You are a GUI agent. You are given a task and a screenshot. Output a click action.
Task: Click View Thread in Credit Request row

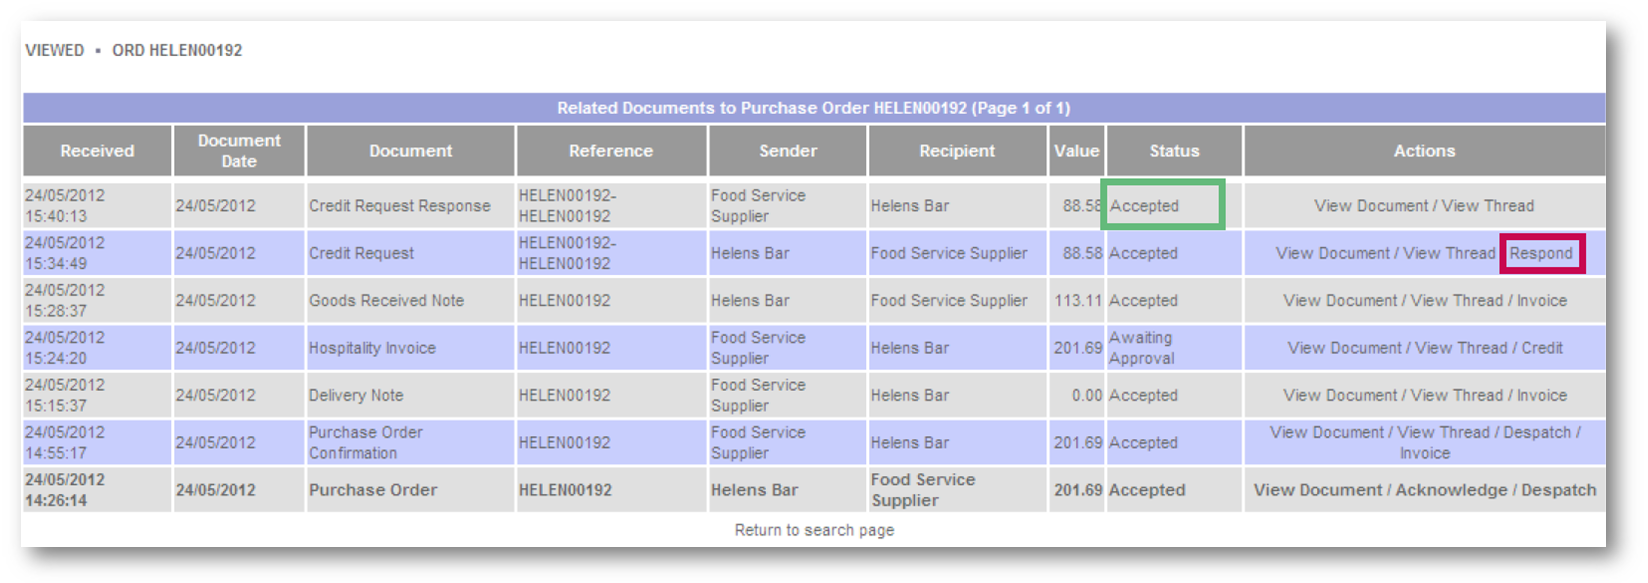pyautogui.click(x=1448, y=253)
